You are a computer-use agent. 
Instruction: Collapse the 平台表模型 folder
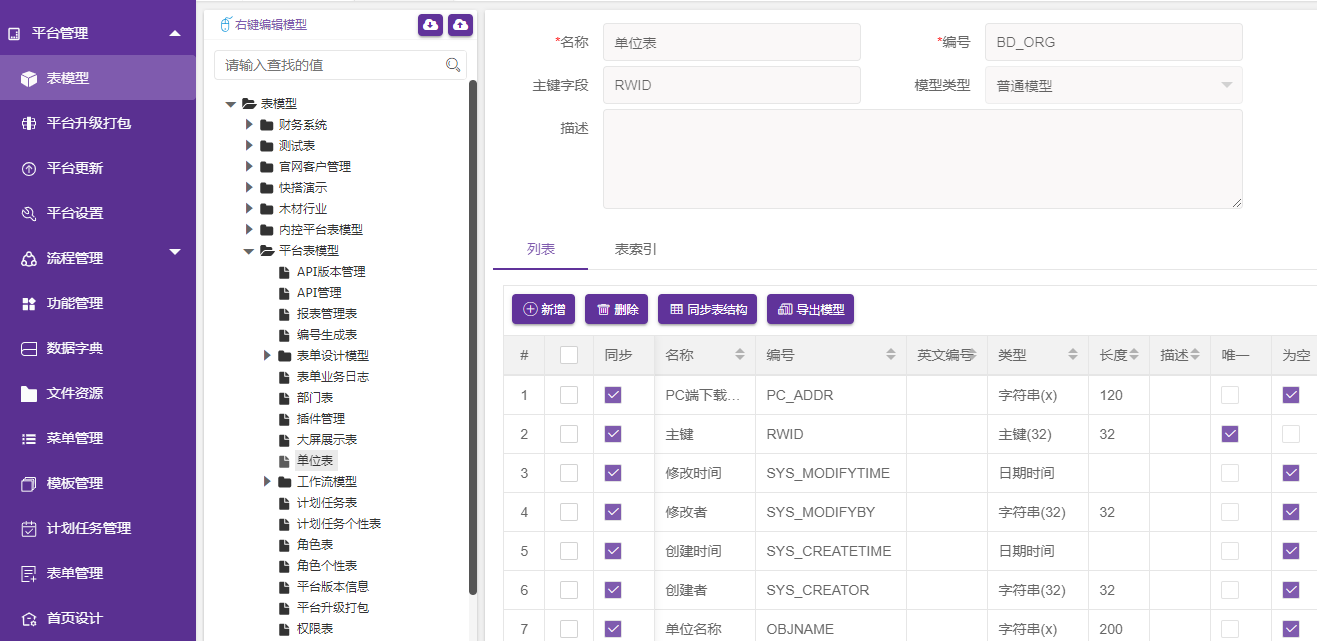click(249, 251)
